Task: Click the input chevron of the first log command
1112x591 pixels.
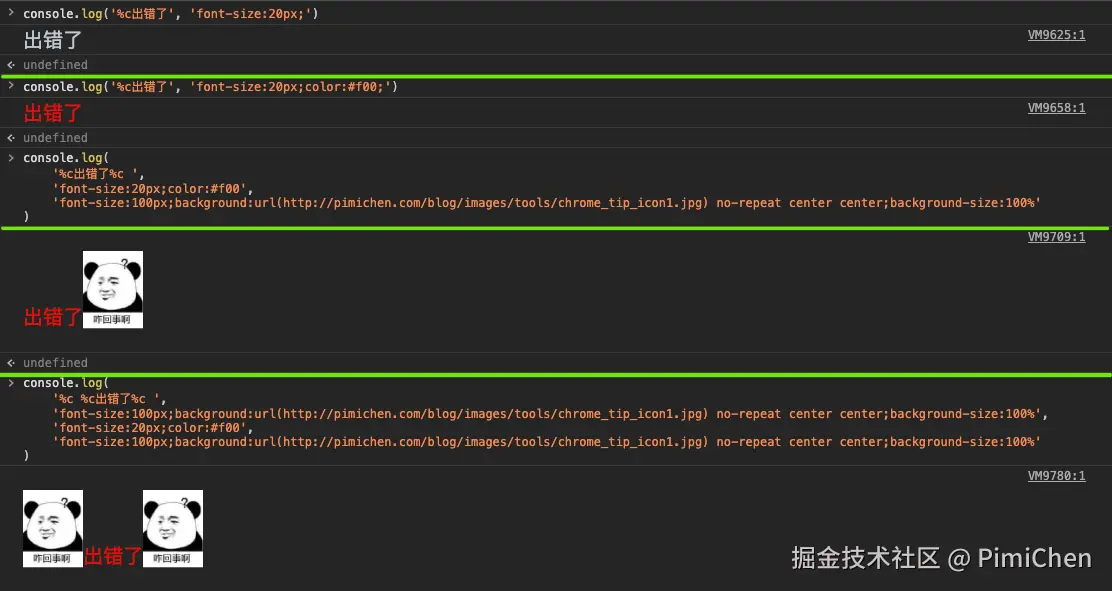Action: 11,14
